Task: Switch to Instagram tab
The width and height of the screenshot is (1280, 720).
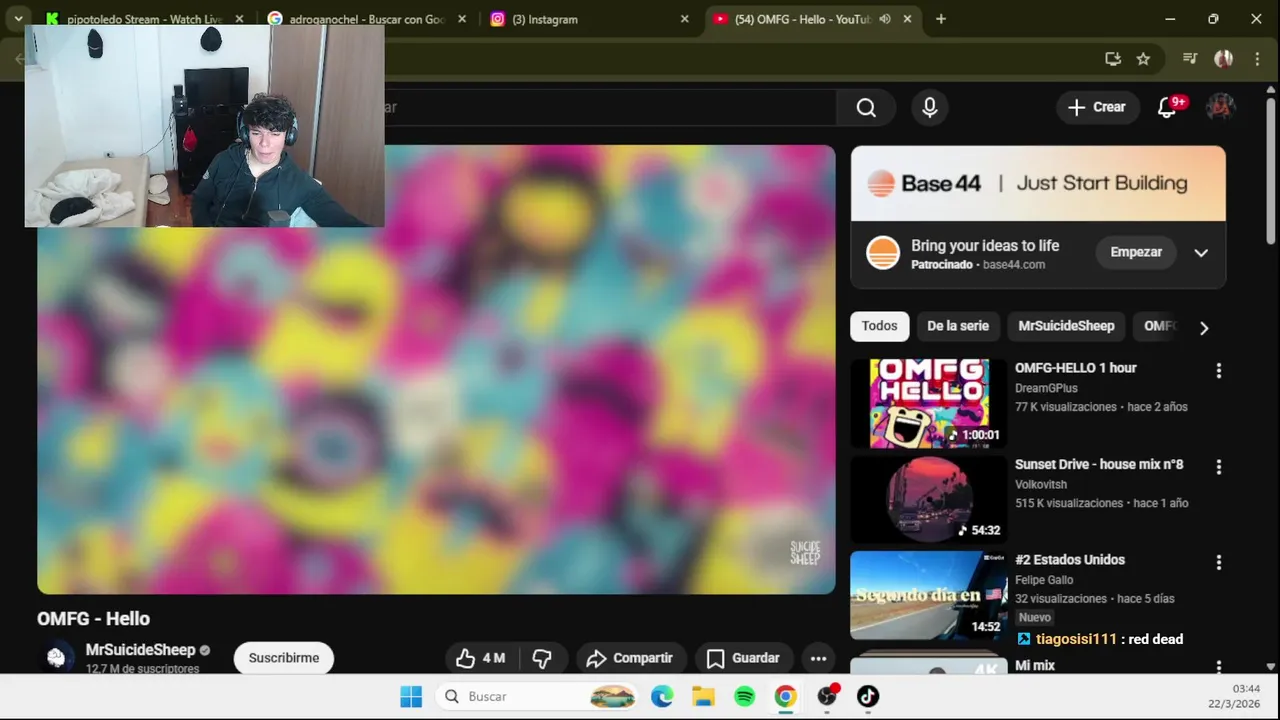Action: point(590,19)
